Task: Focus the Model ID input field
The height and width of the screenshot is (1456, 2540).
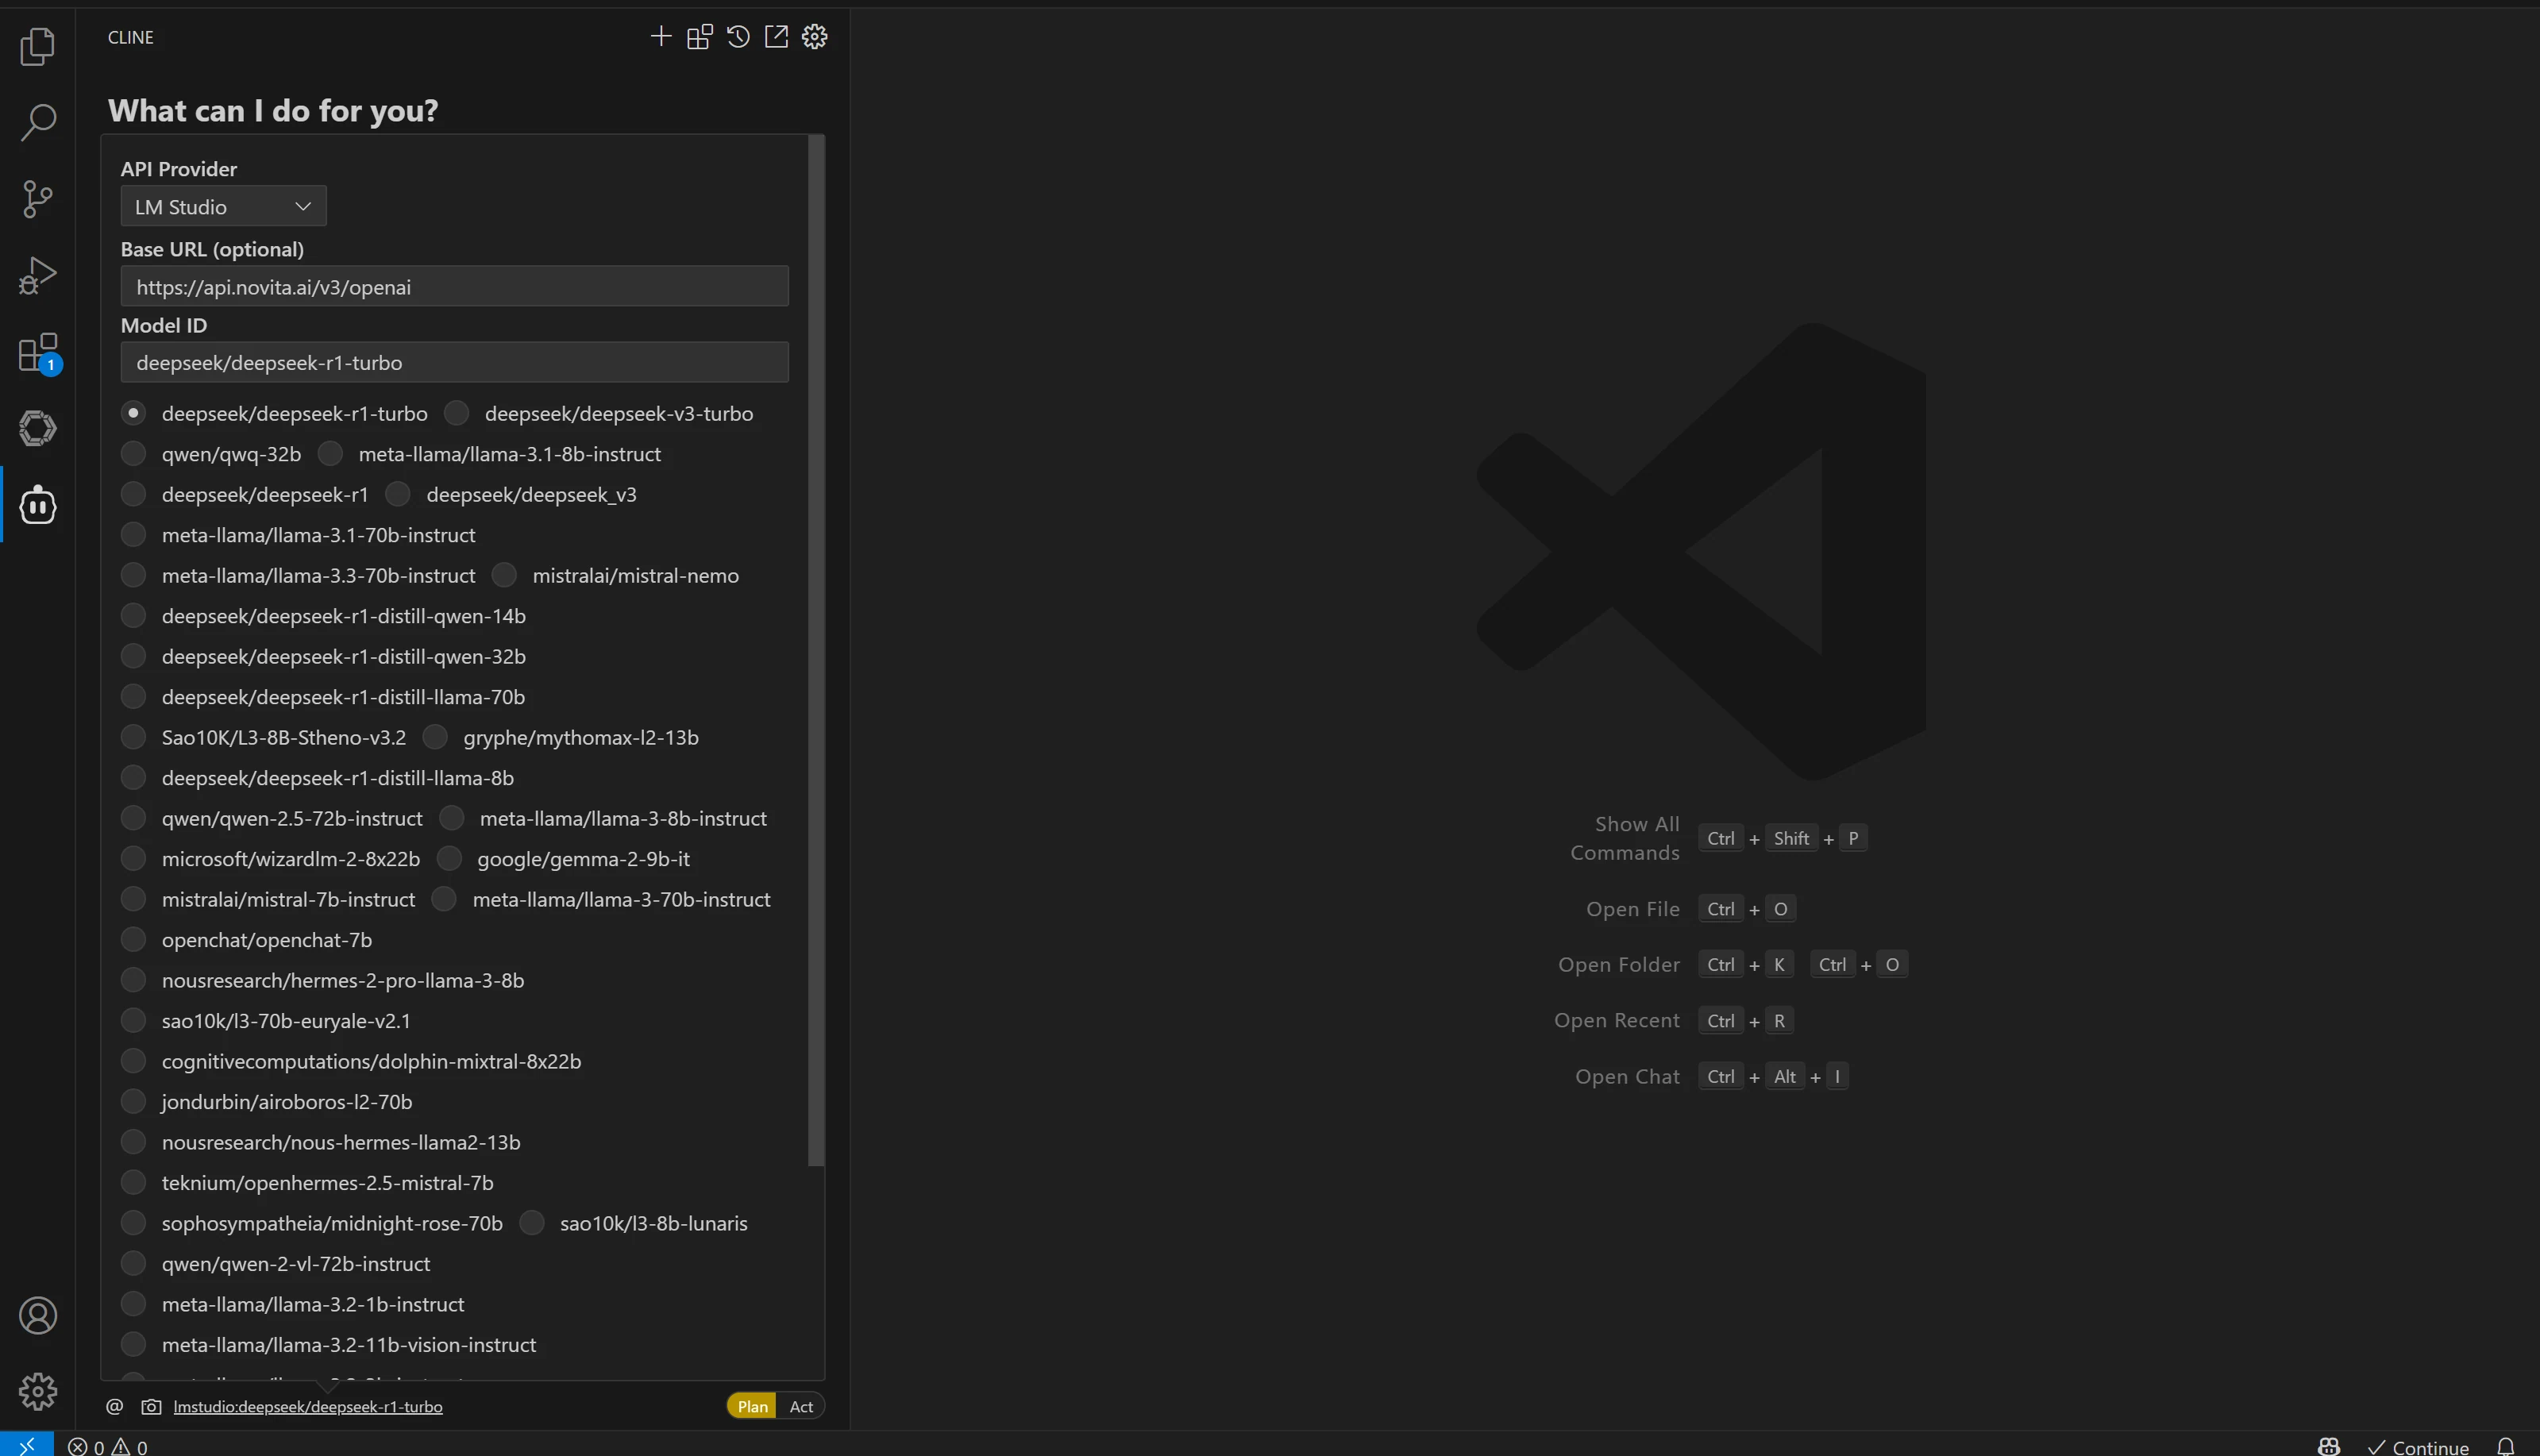Action: (x=454, y=362)
